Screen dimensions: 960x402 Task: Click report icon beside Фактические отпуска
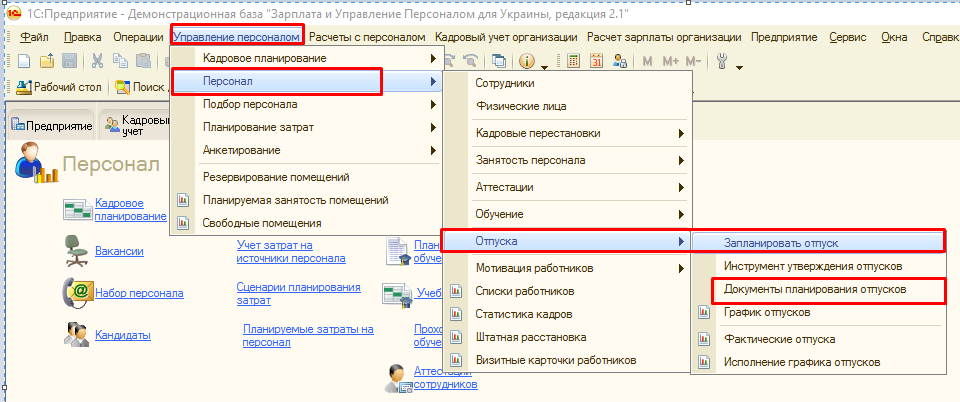coord(704,339)
